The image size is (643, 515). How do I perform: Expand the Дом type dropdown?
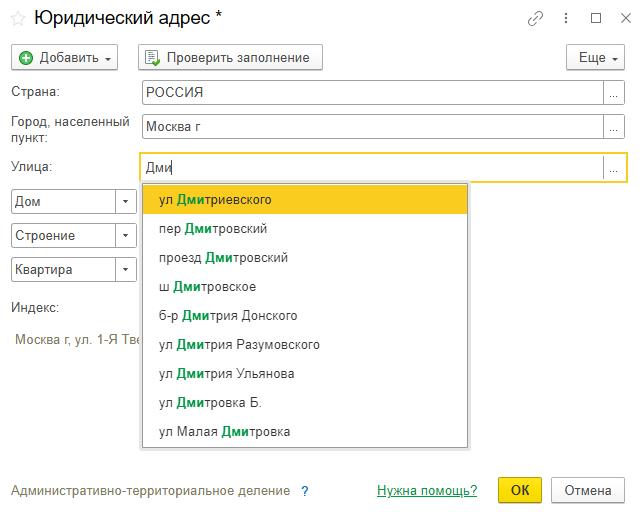pyautogui.click(x=126, y=201)
